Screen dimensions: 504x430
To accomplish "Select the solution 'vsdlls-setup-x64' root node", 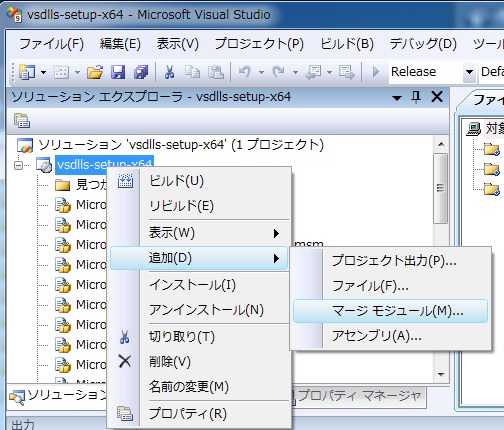I will (180, 145).
